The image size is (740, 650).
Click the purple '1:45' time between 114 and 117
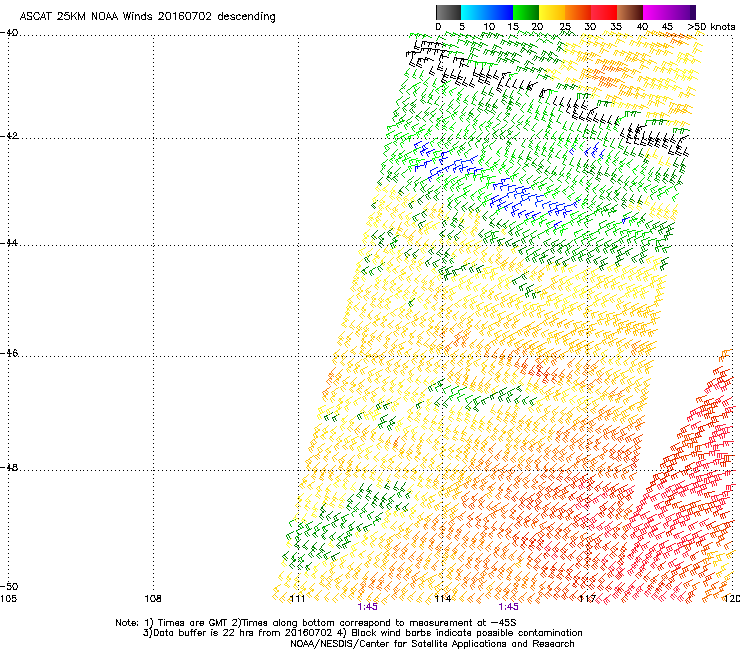(508, 607)
